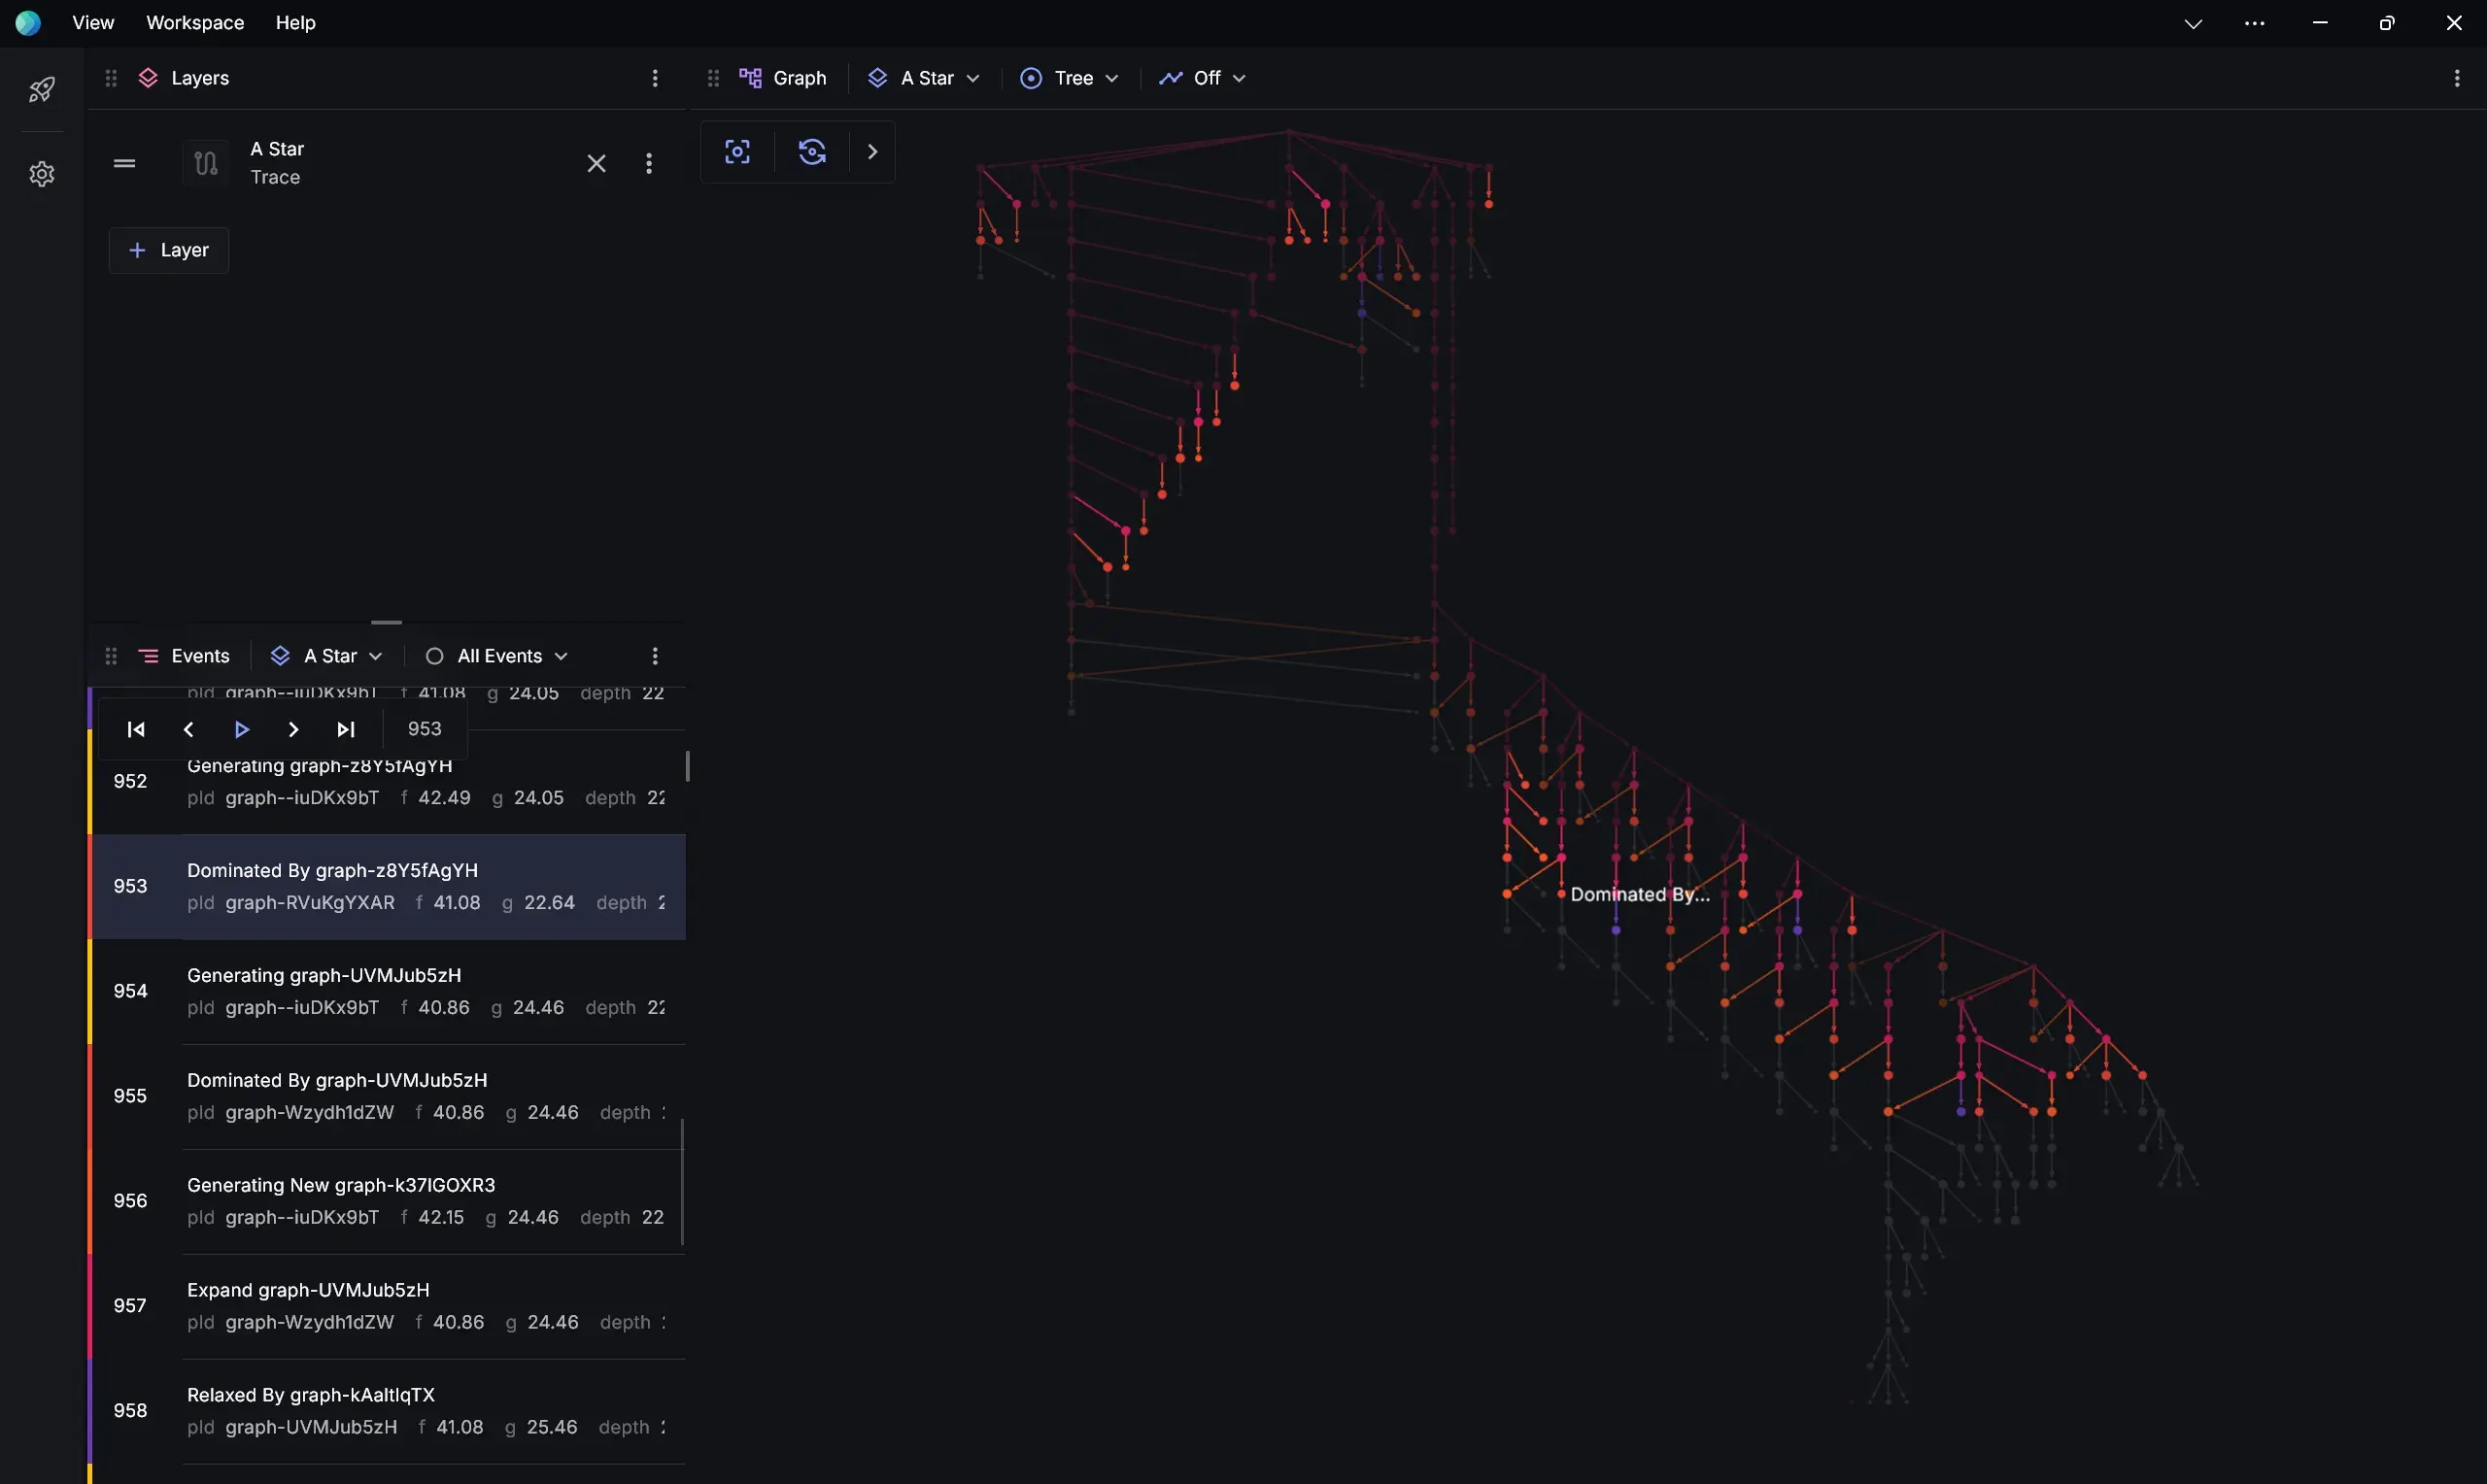2487x1484 pixels.
Task: Minimize the application window
Action: click(2320, 23)
